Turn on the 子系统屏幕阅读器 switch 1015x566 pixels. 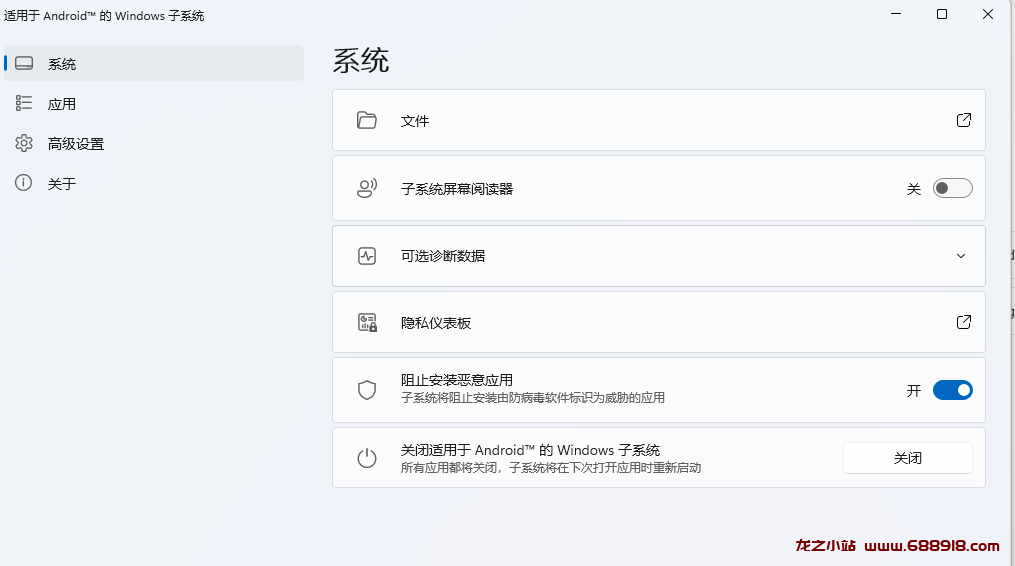tap(952, 188)
